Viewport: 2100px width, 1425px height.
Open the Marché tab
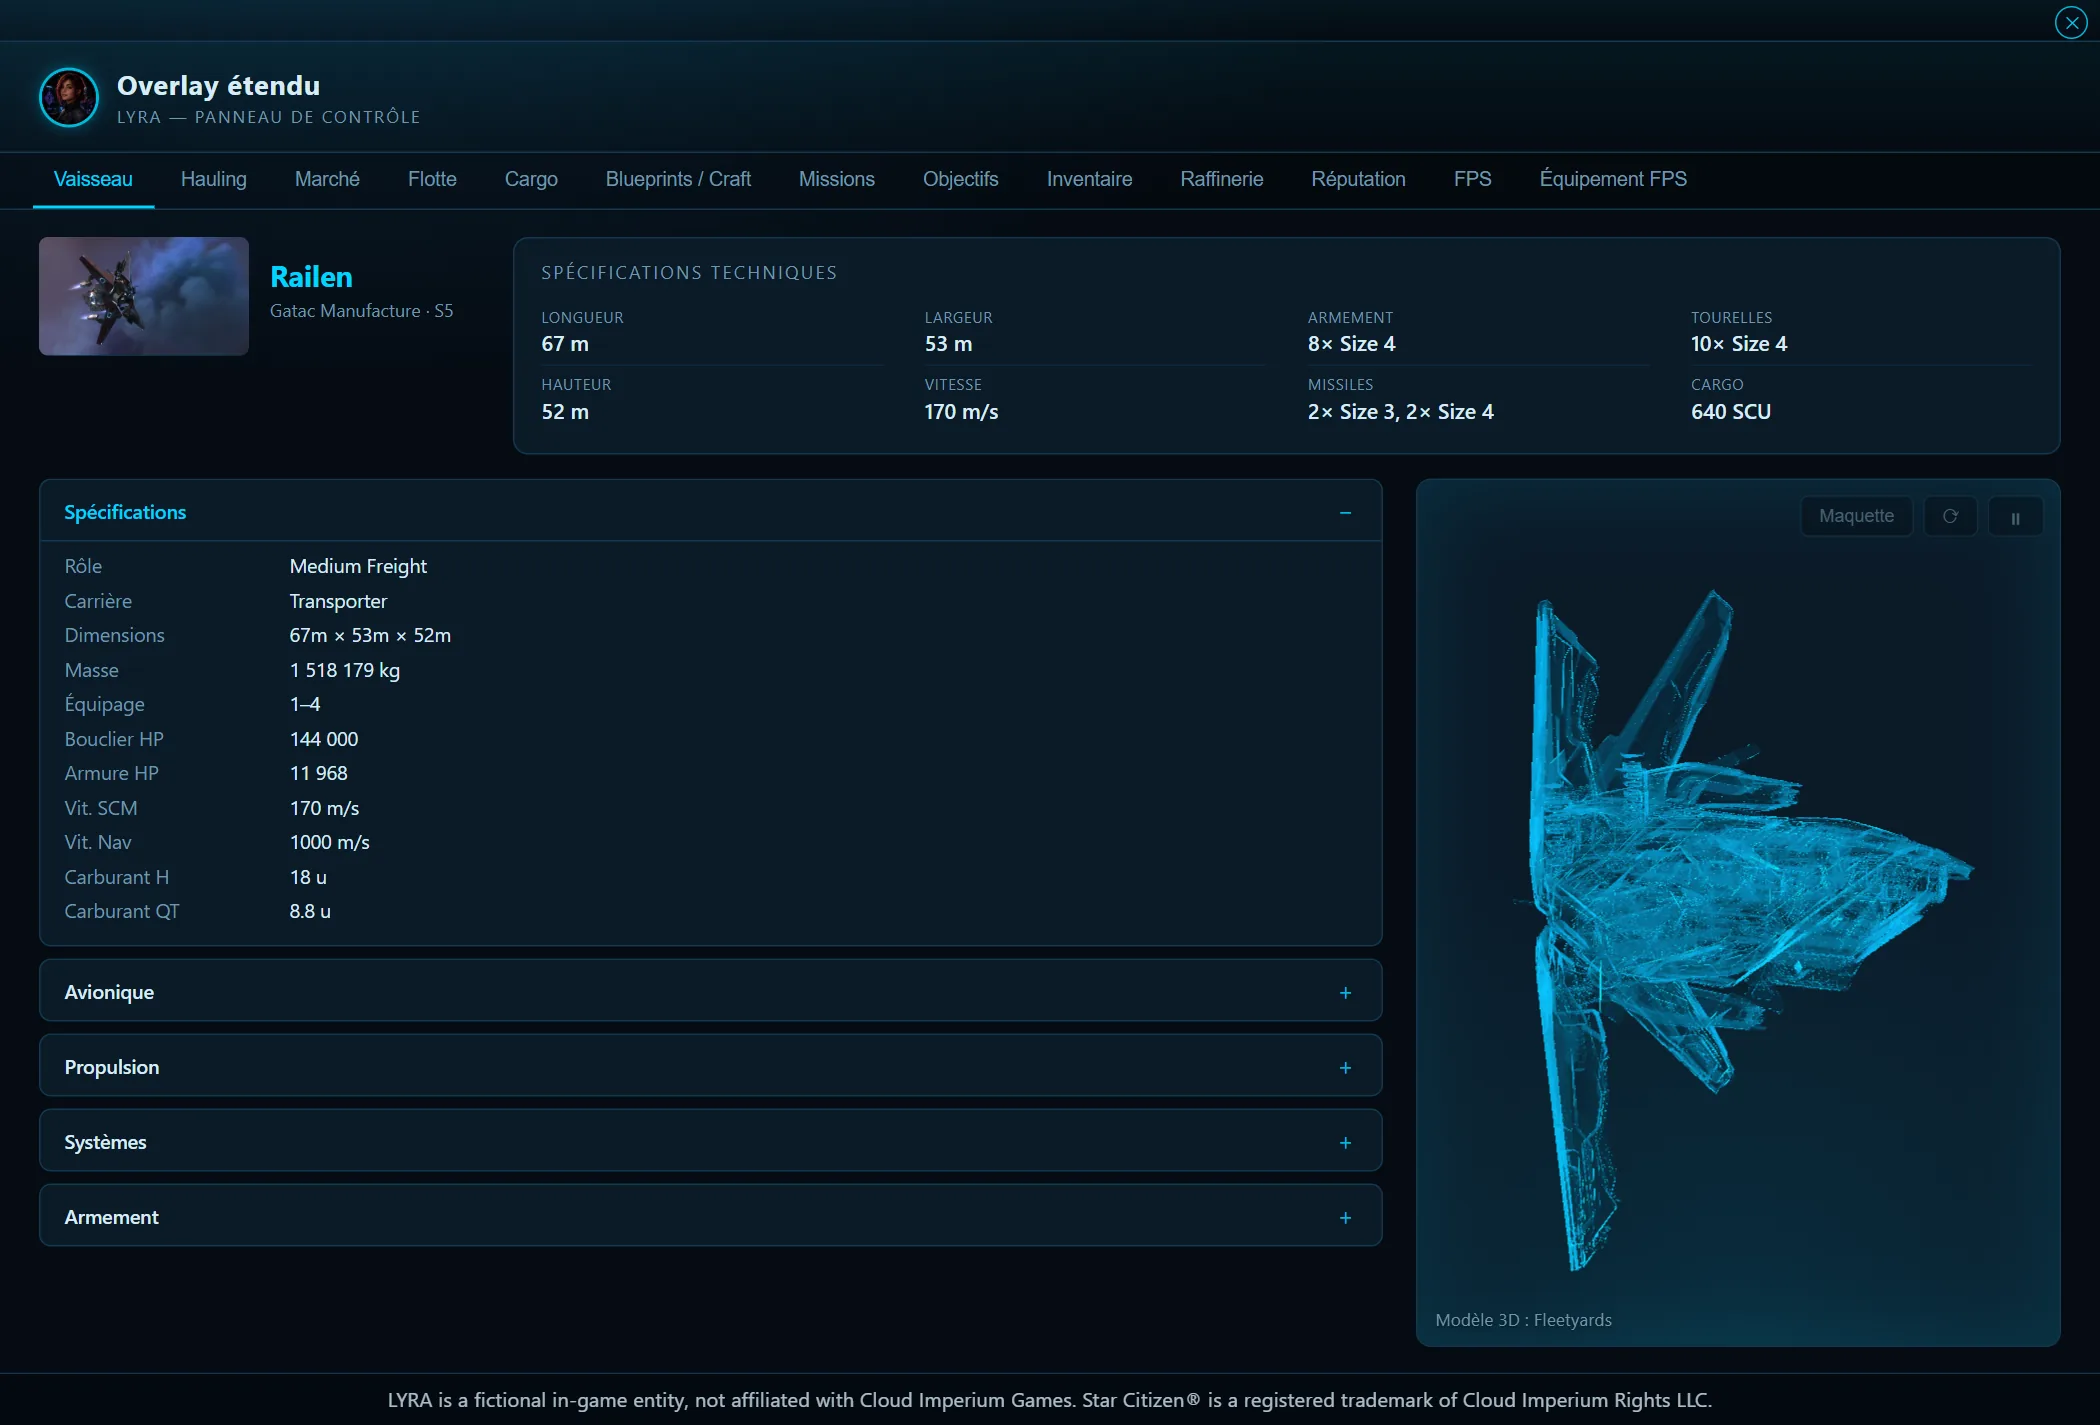327,179
